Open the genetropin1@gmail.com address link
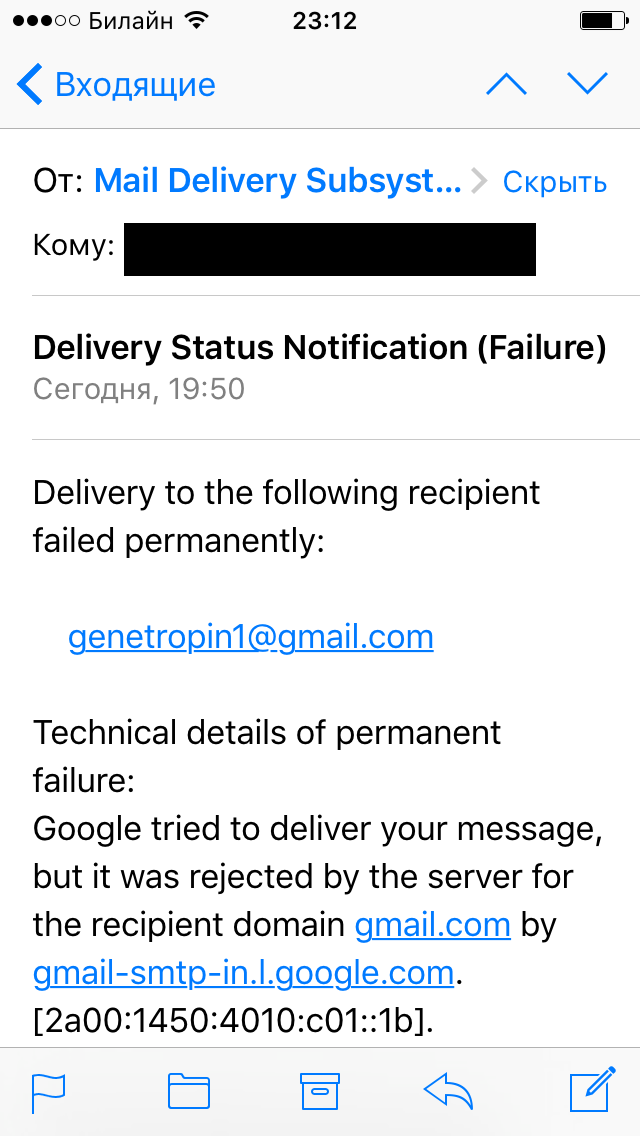The image size is (640, 1136). (x=250, y=637)
